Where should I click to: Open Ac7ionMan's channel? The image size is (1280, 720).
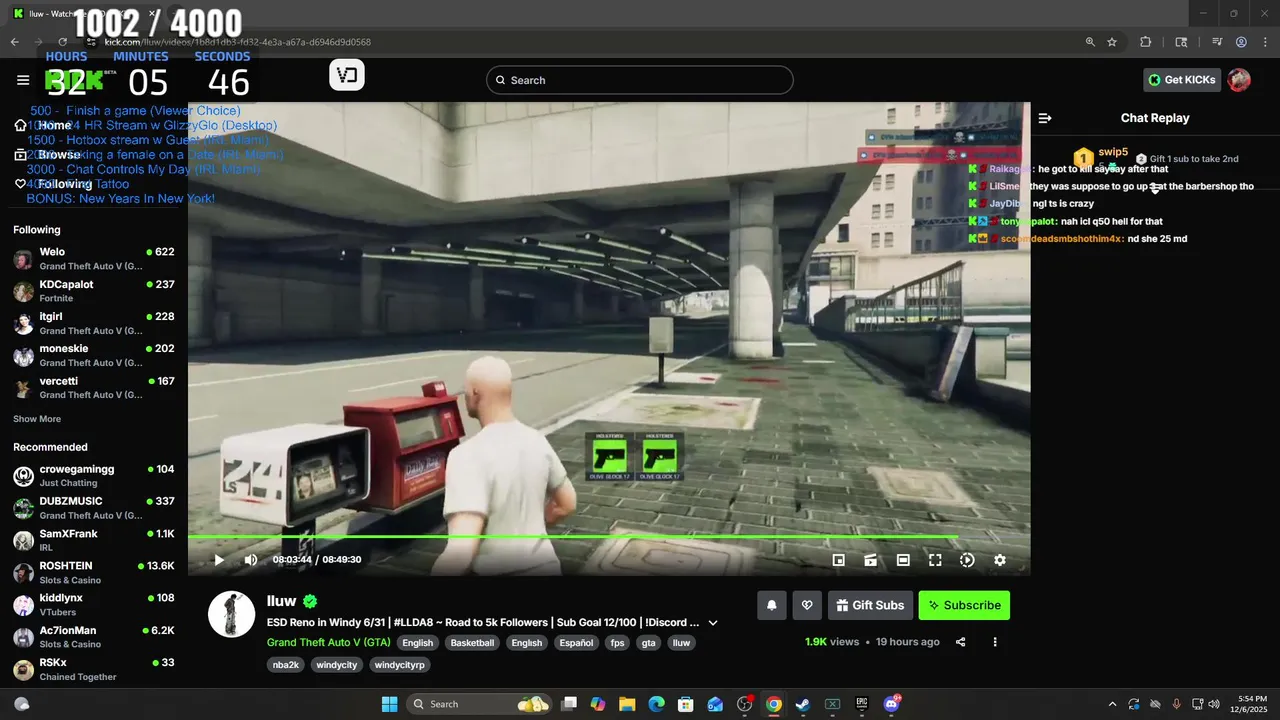[x=94, y=638]
